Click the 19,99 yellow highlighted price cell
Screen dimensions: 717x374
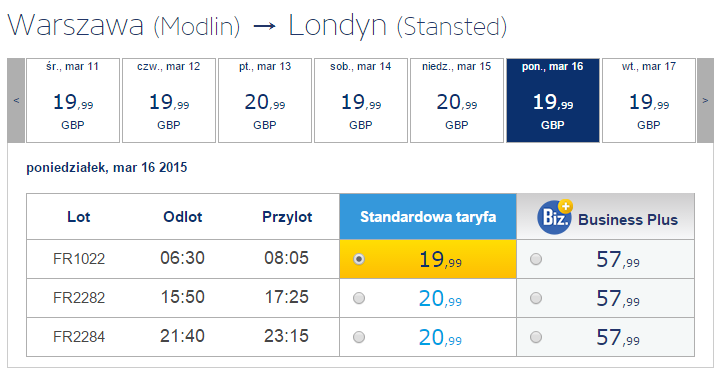(x=428, y=259)
